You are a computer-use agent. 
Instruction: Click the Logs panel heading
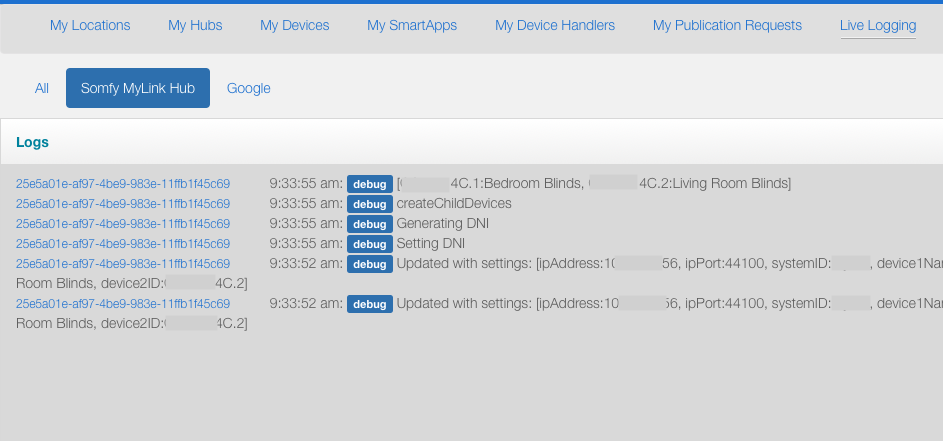tap(33, 142)
